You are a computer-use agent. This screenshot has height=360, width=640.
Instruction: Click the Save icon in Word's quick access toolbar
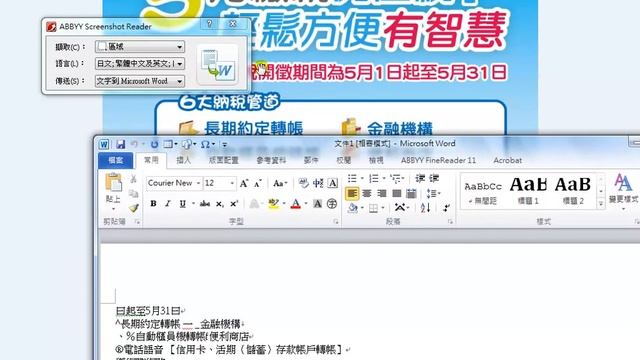point(120,144)
